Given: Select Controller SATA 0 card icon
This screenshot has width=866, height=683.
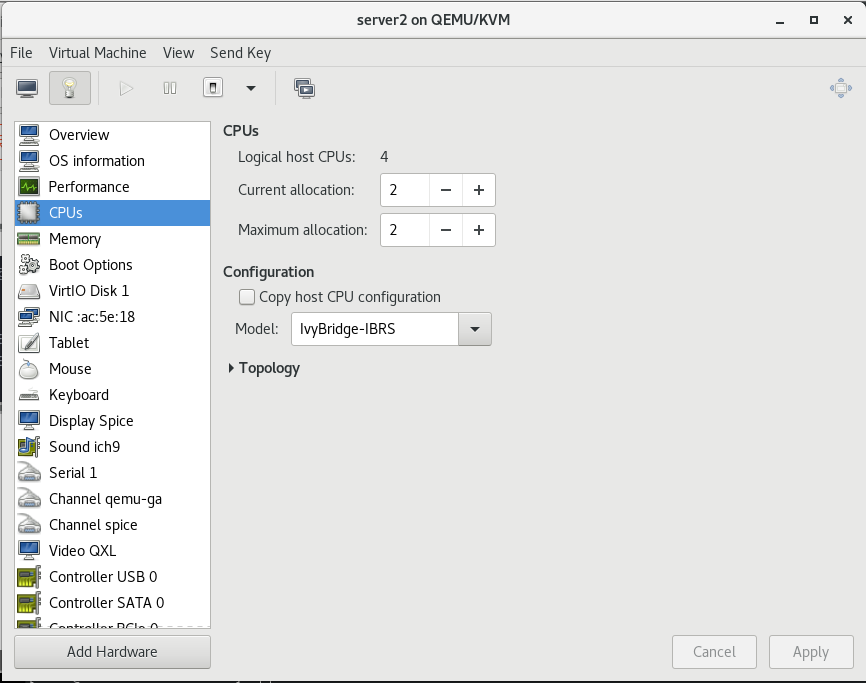Looking at the screenshot, I should click(29, 603).
